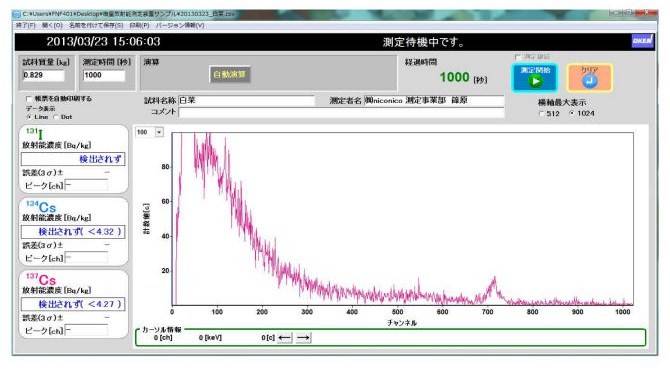The width and height of the screenshot is (670, 371).
Task: Start measurement with the 測定開始 play button
Action: tap(534, 77)
